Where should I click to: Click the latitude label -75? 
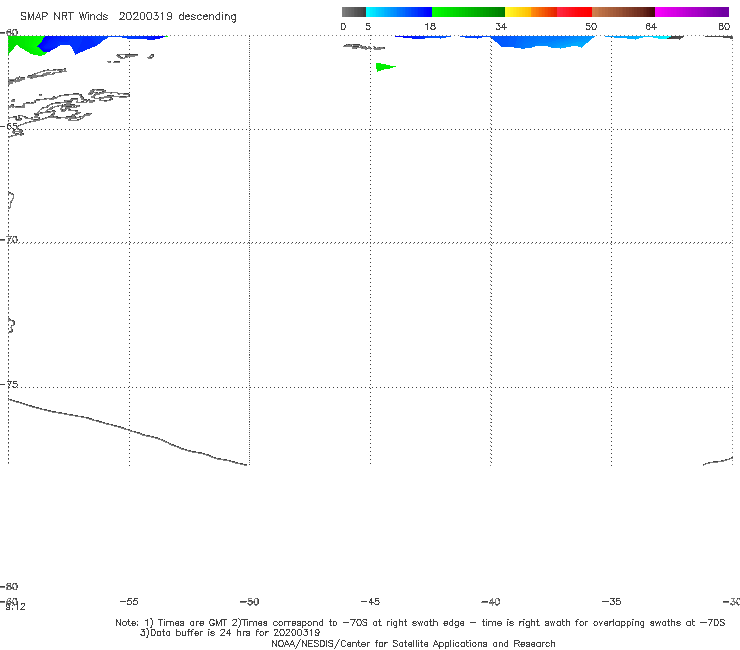(9, 384)
